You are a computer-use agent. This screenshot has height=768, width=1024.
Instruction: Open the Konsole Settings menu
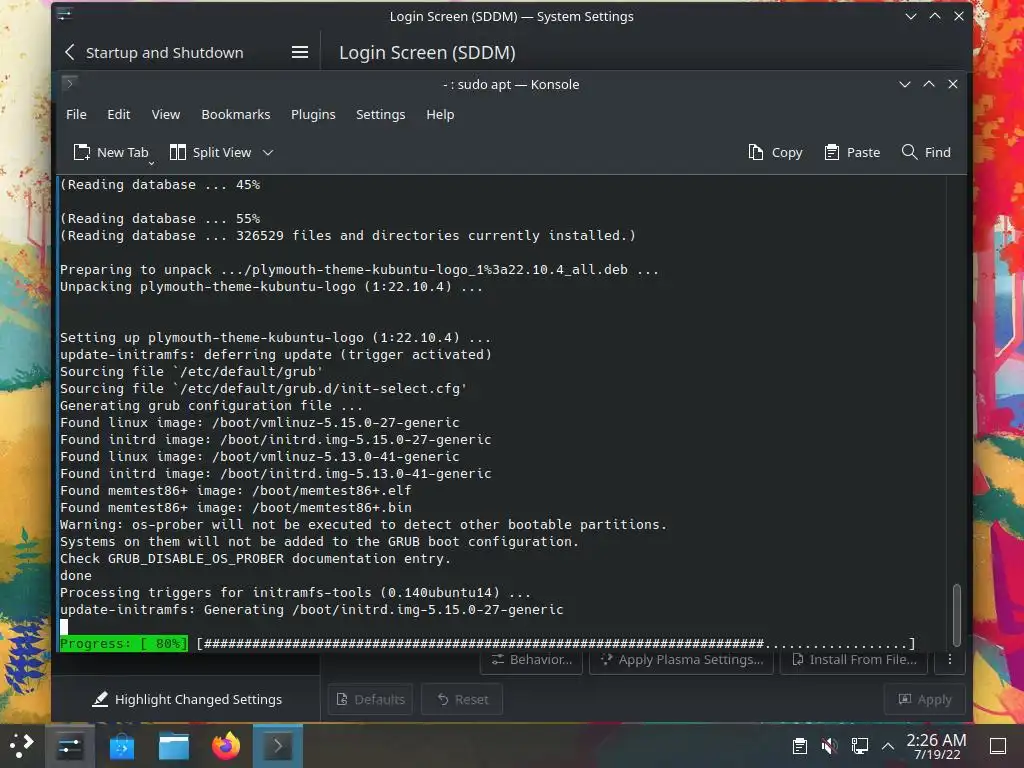coord(381,114)
